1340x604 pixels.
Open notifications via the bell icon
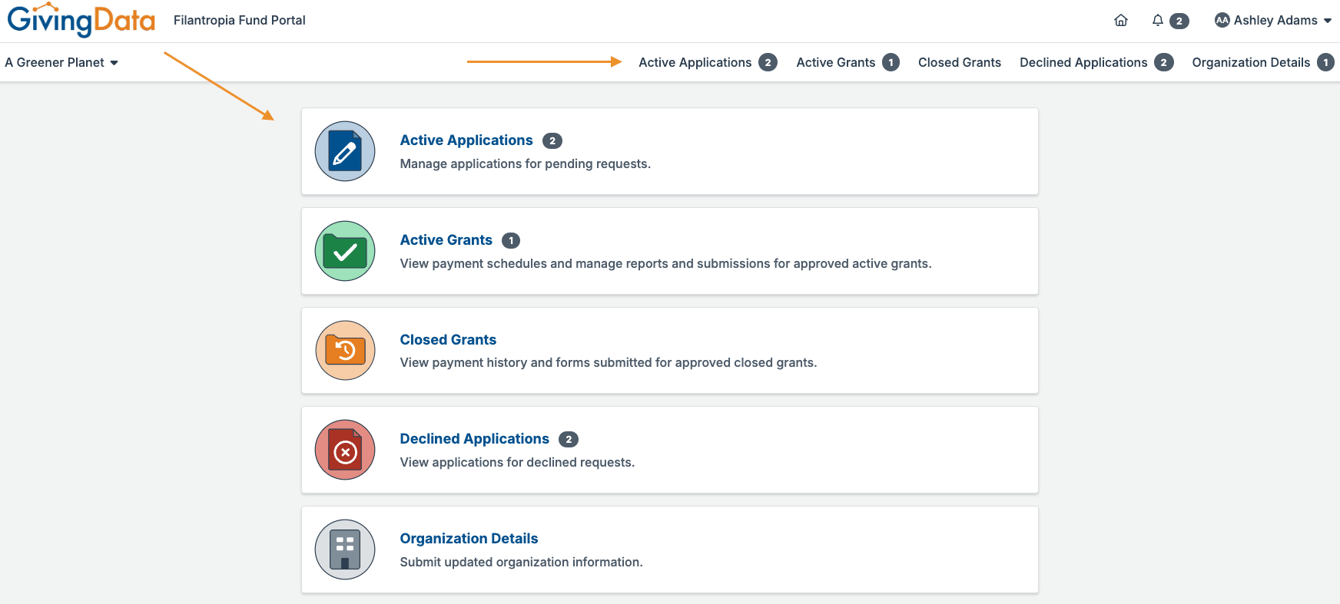pyautogui.click(x=1159, y=19)
